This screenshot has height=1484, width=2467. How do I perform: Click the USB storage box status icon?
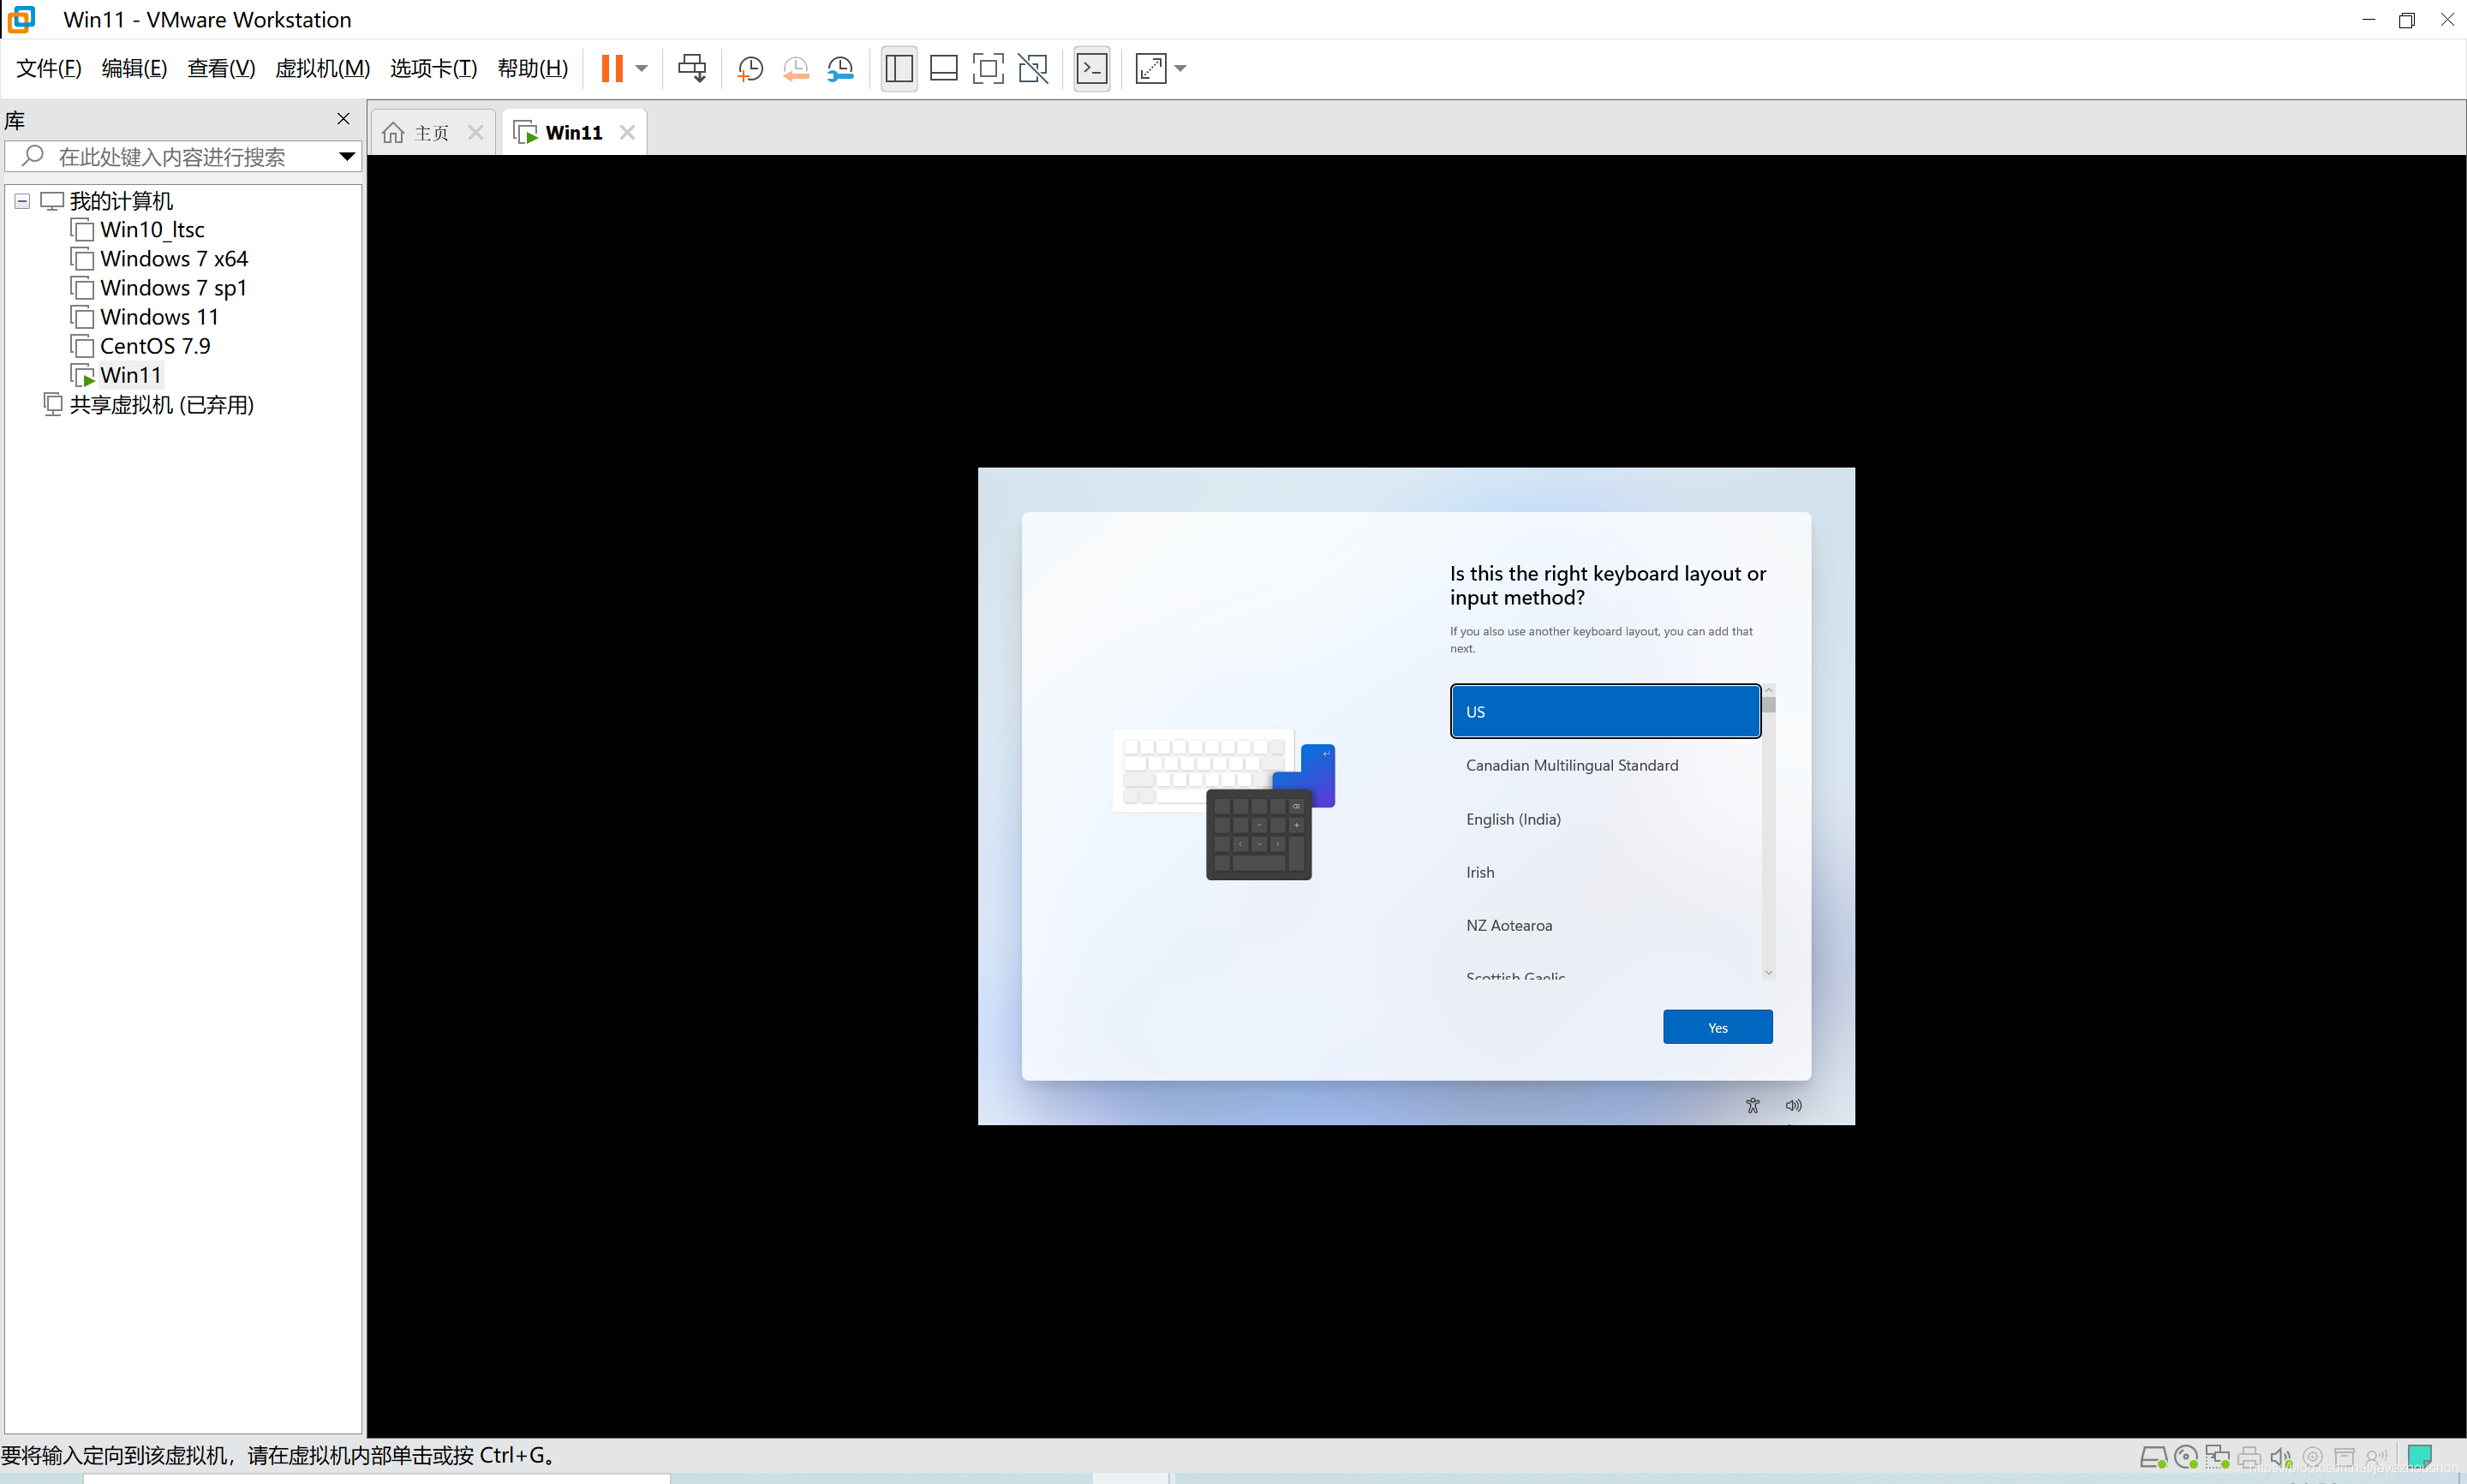tap(2345, 1457)
